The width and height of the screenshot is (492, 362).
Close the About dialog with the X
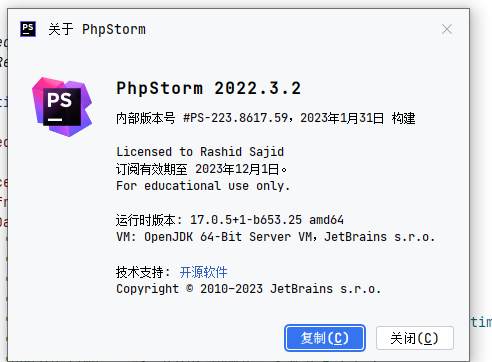point(447,29)
